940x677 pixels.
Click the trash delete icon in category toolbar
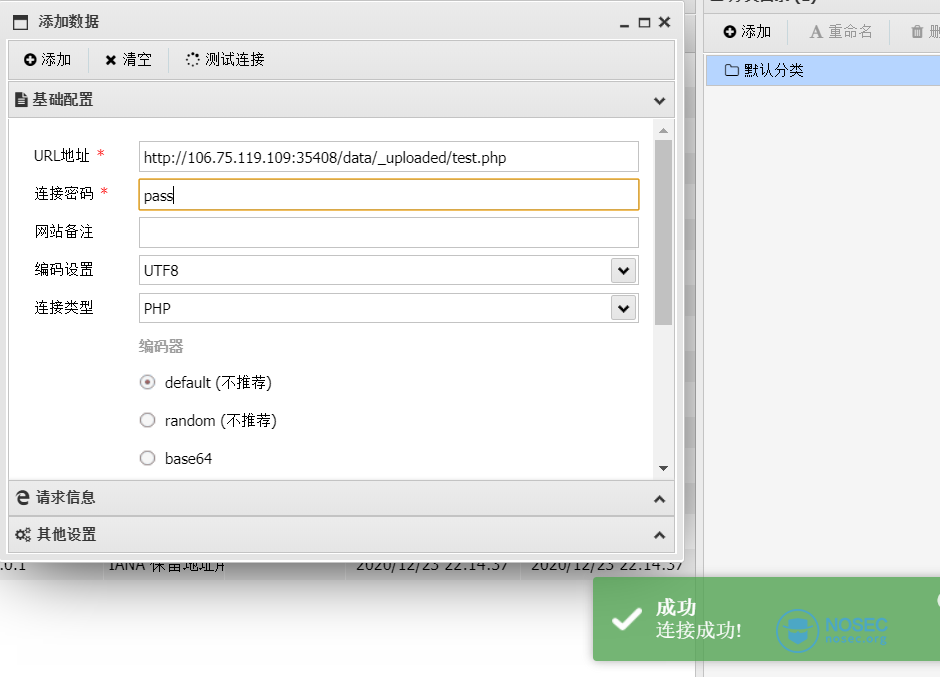[x=917, y=32]
